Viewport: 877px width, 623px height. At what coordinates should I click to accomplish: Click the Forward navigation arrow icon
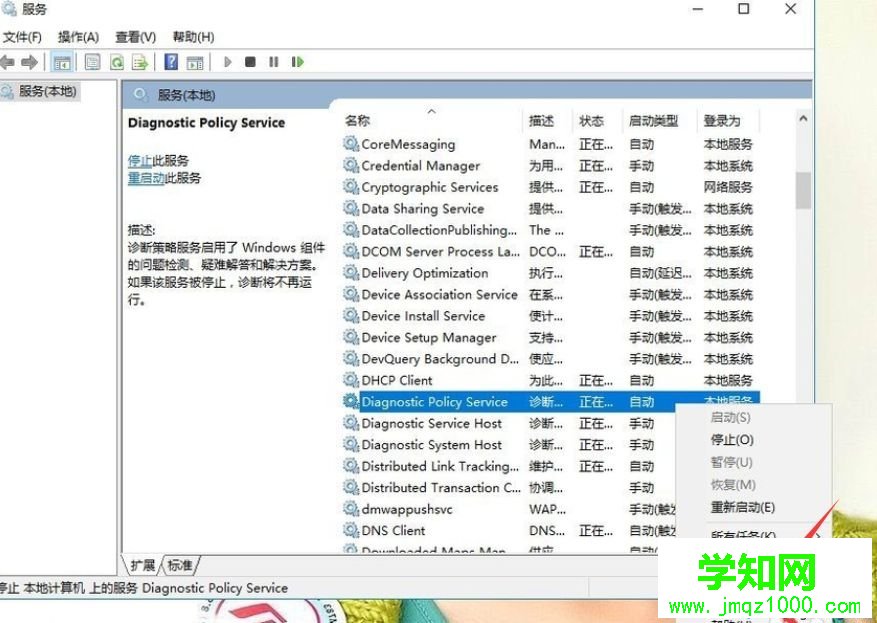coord(30,61)
